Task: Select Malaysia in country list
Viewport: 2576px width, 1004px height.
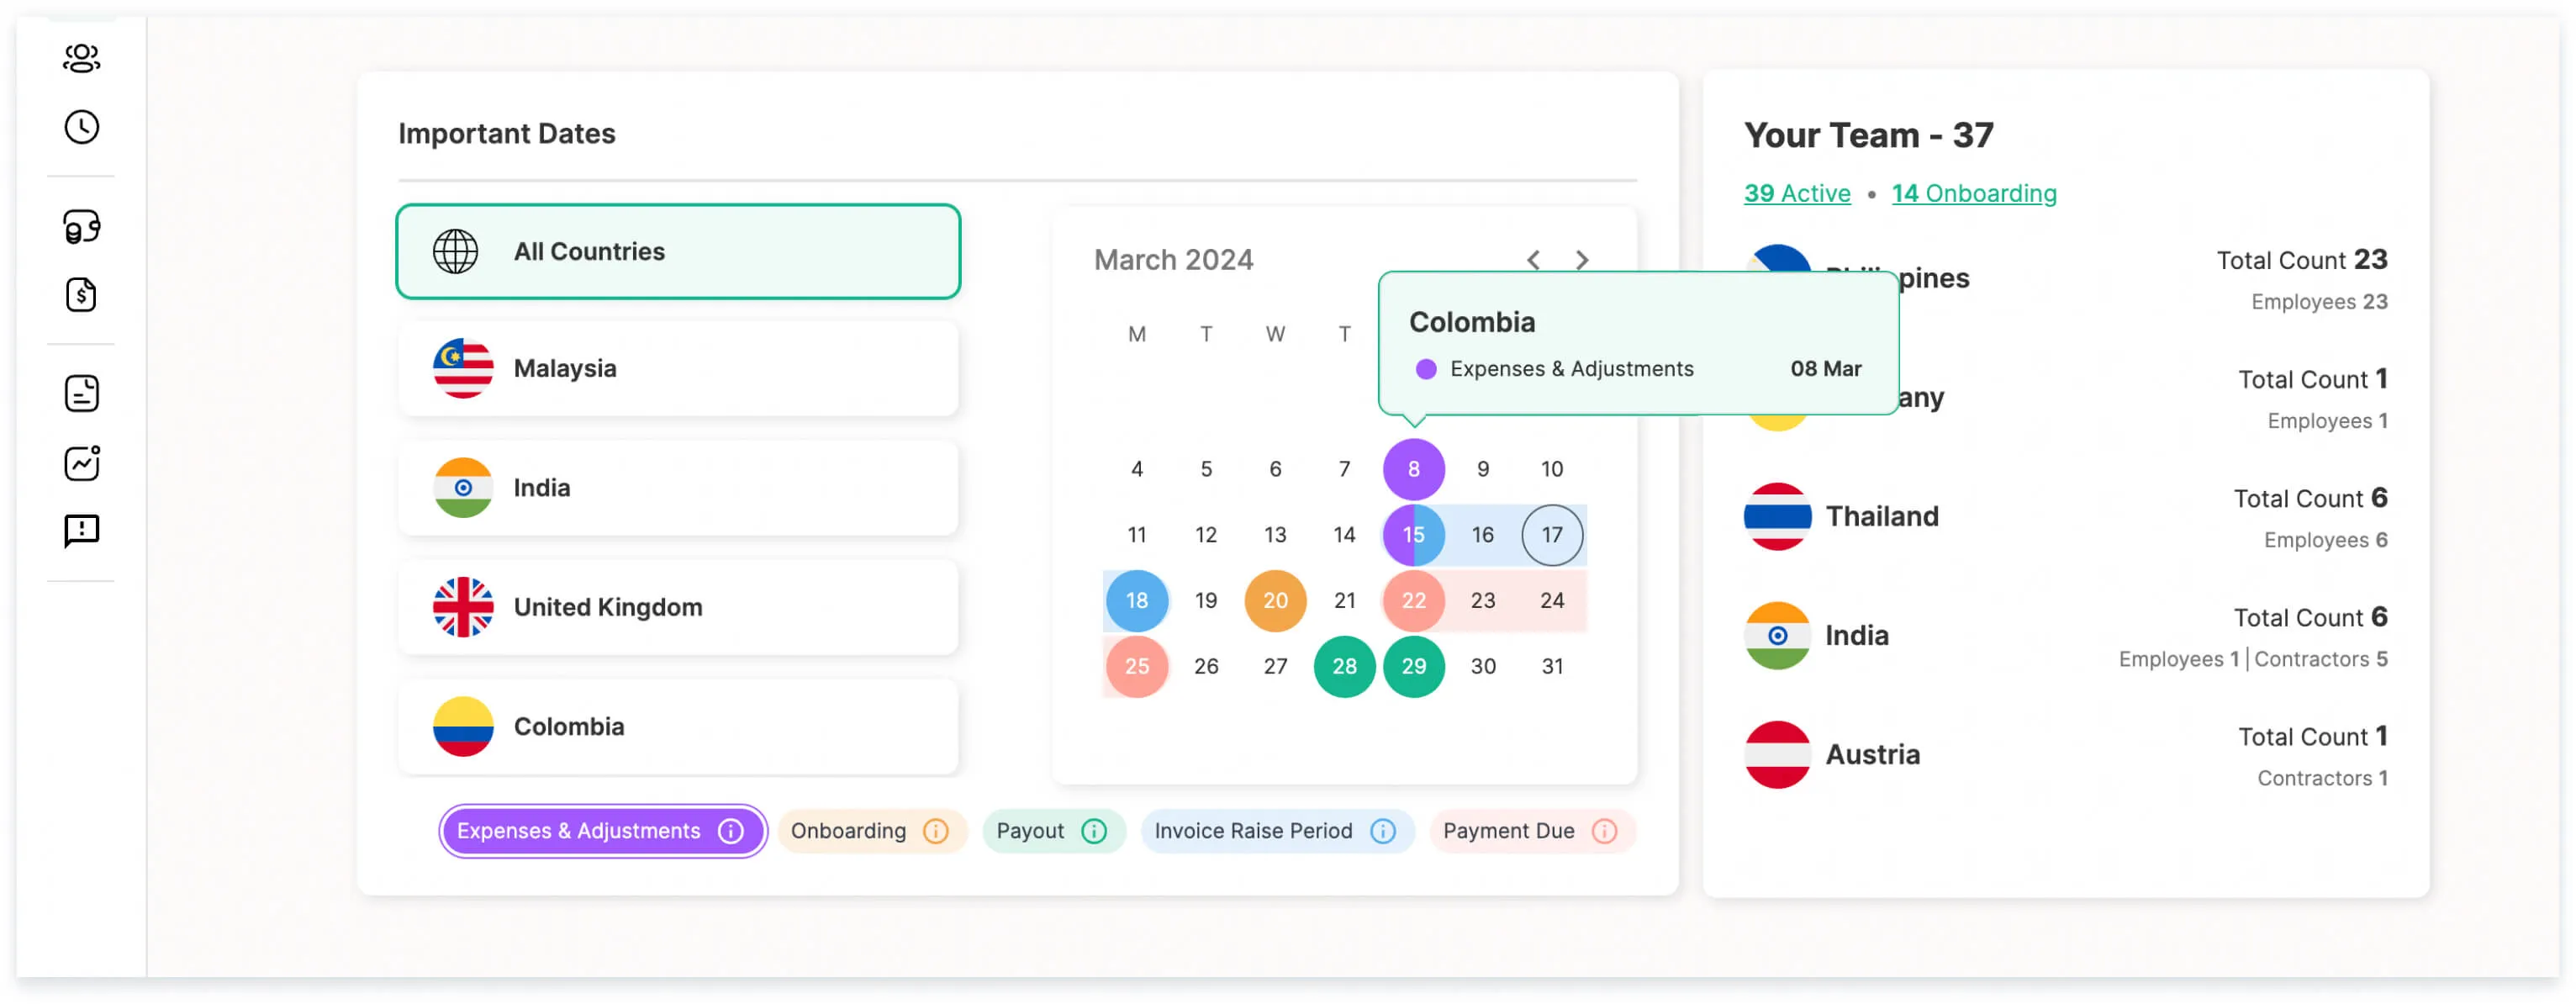Action: tap(678, 369)
